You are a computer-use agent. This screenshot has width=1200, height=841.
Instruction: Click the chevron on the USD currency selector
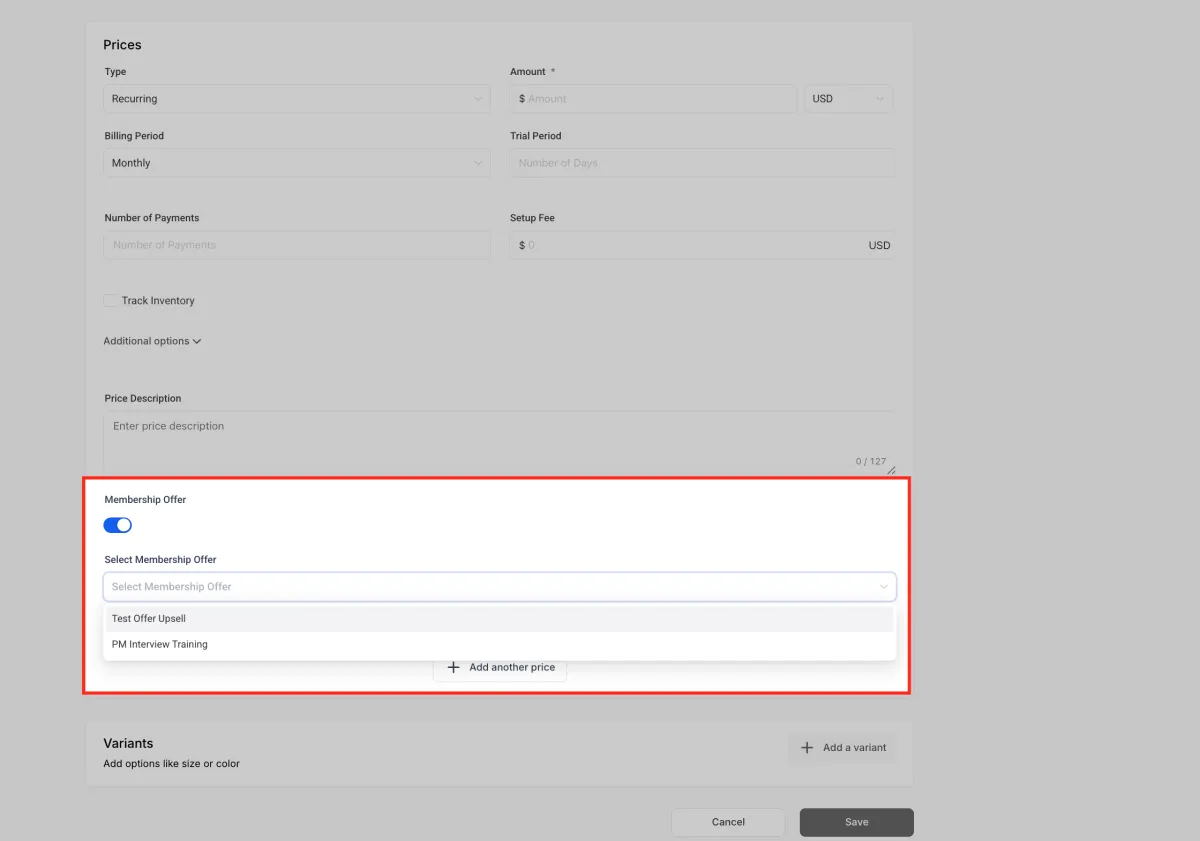pos(880,99)
